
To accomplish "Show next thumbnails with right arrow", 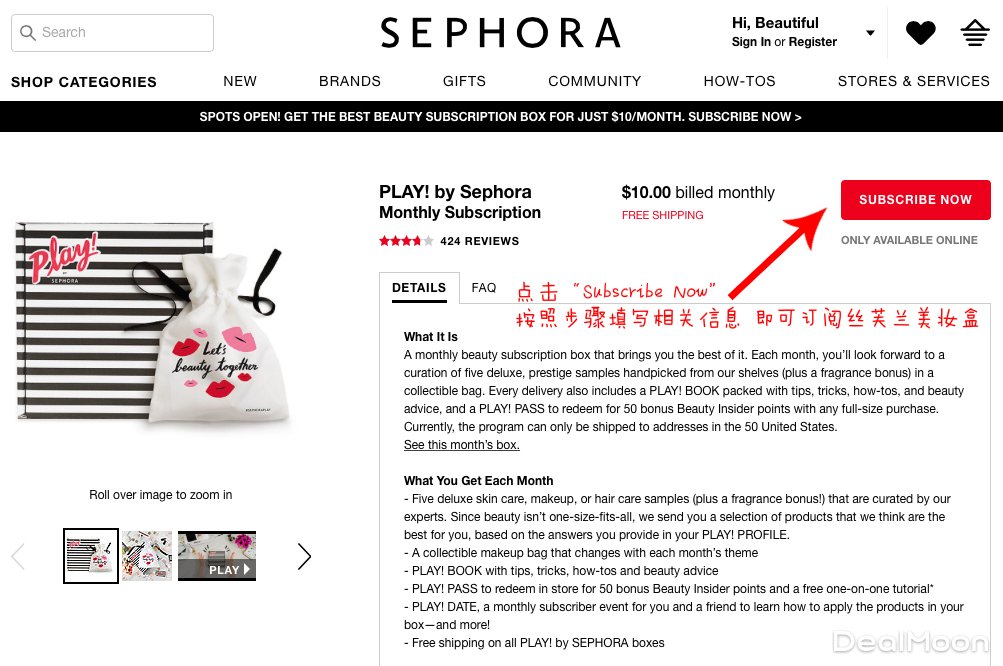I will coord(304,557).
